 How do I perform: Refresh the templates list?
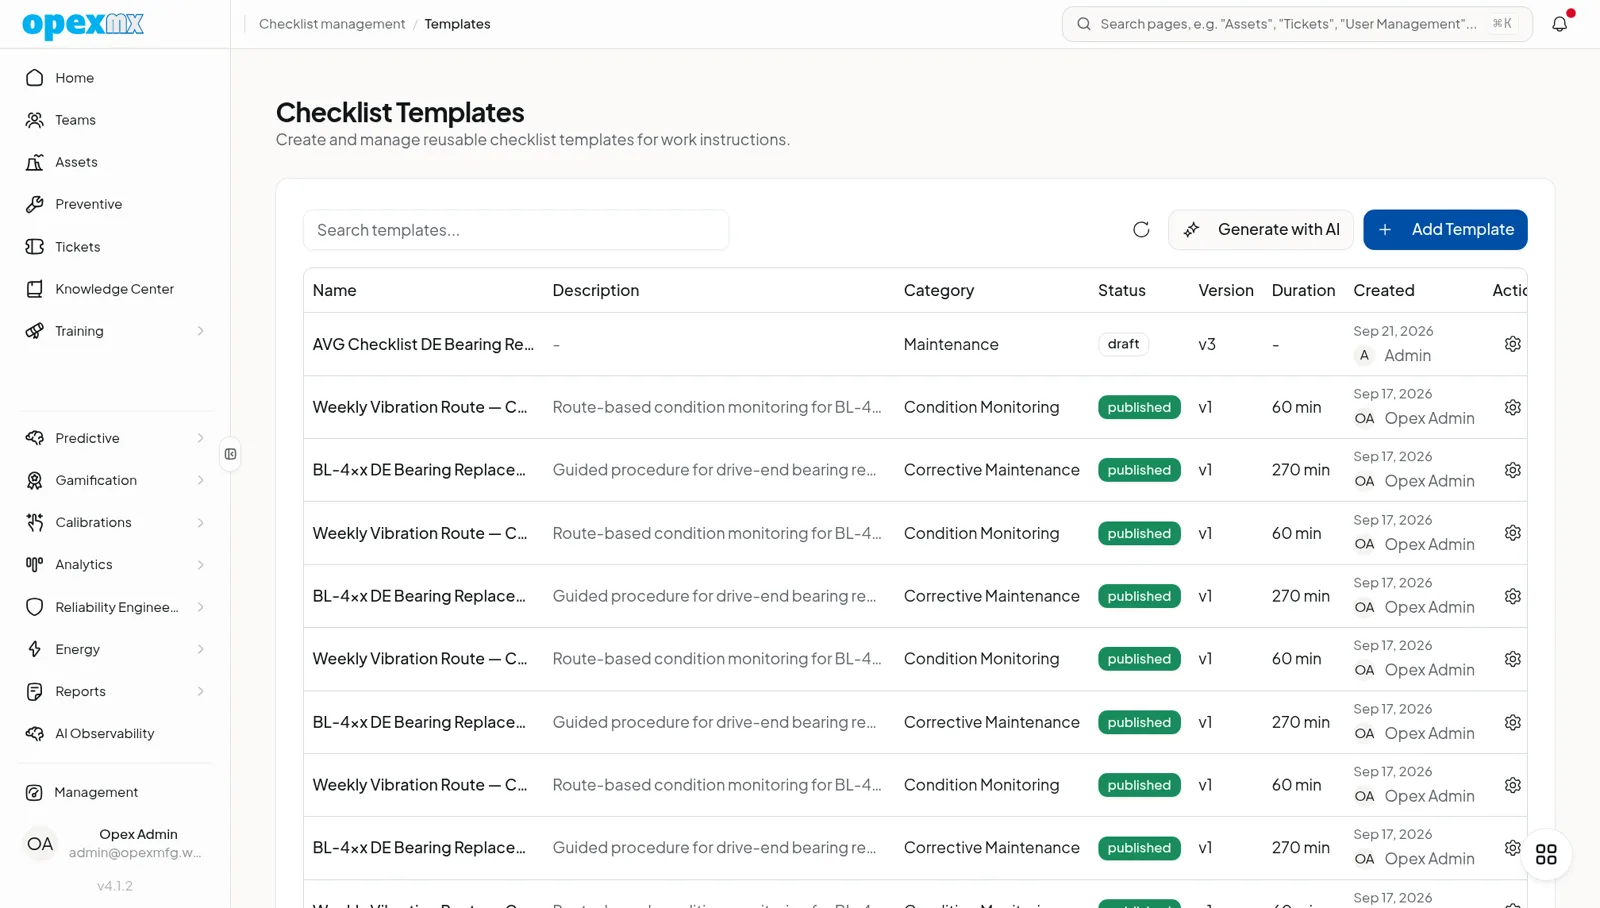(1141, 230)
